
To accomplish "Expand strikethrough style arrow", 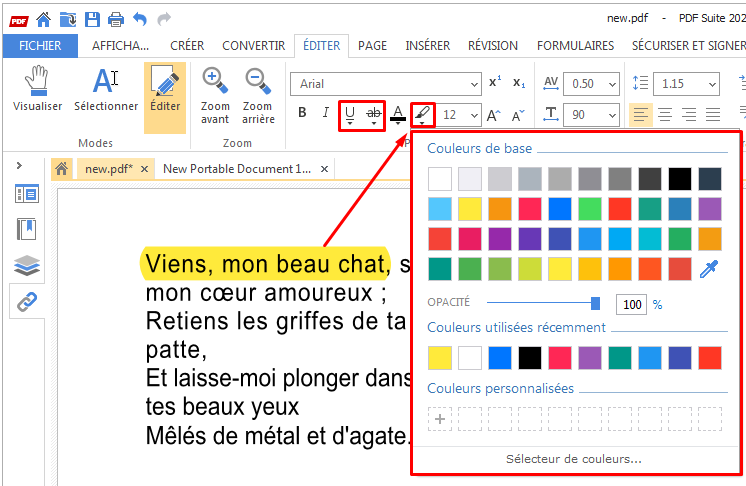I will [374, 123].
